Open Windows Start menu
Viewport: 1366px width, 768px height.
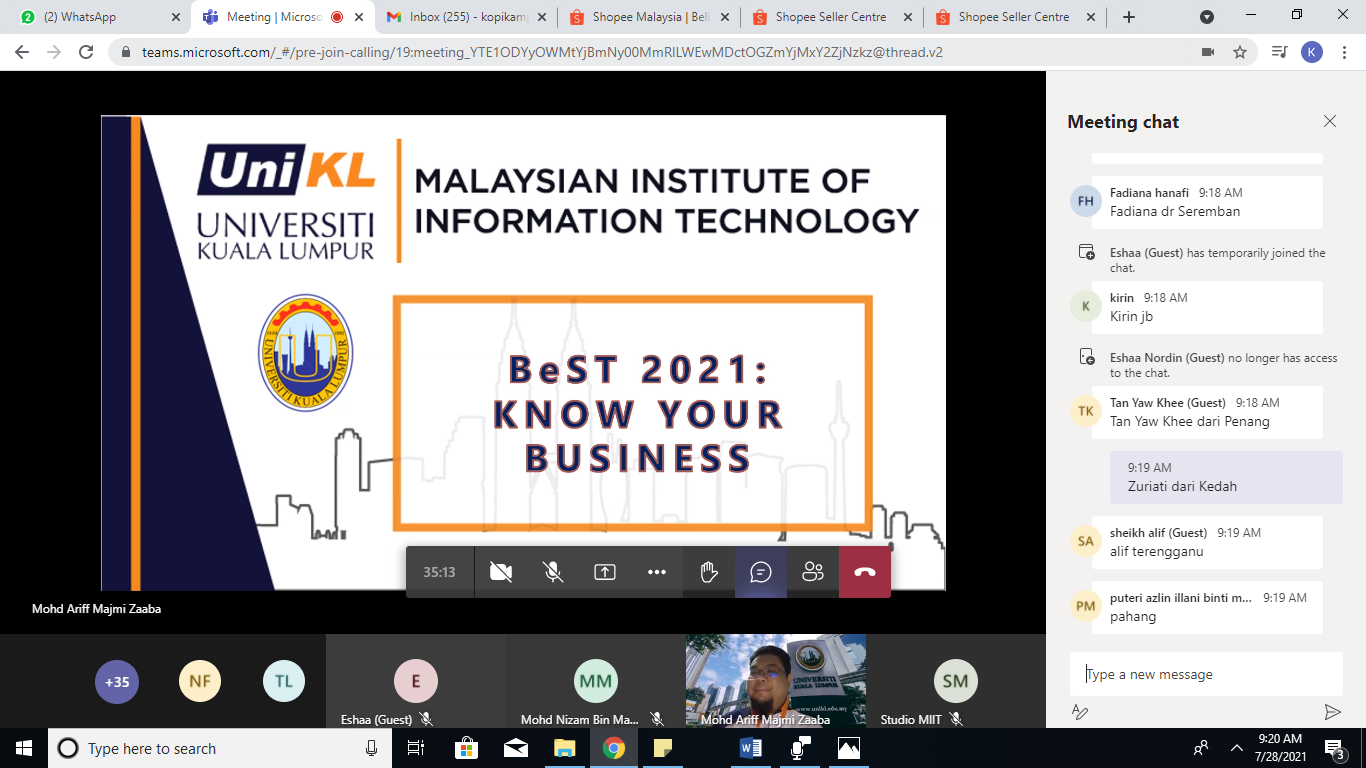point(24,748)
